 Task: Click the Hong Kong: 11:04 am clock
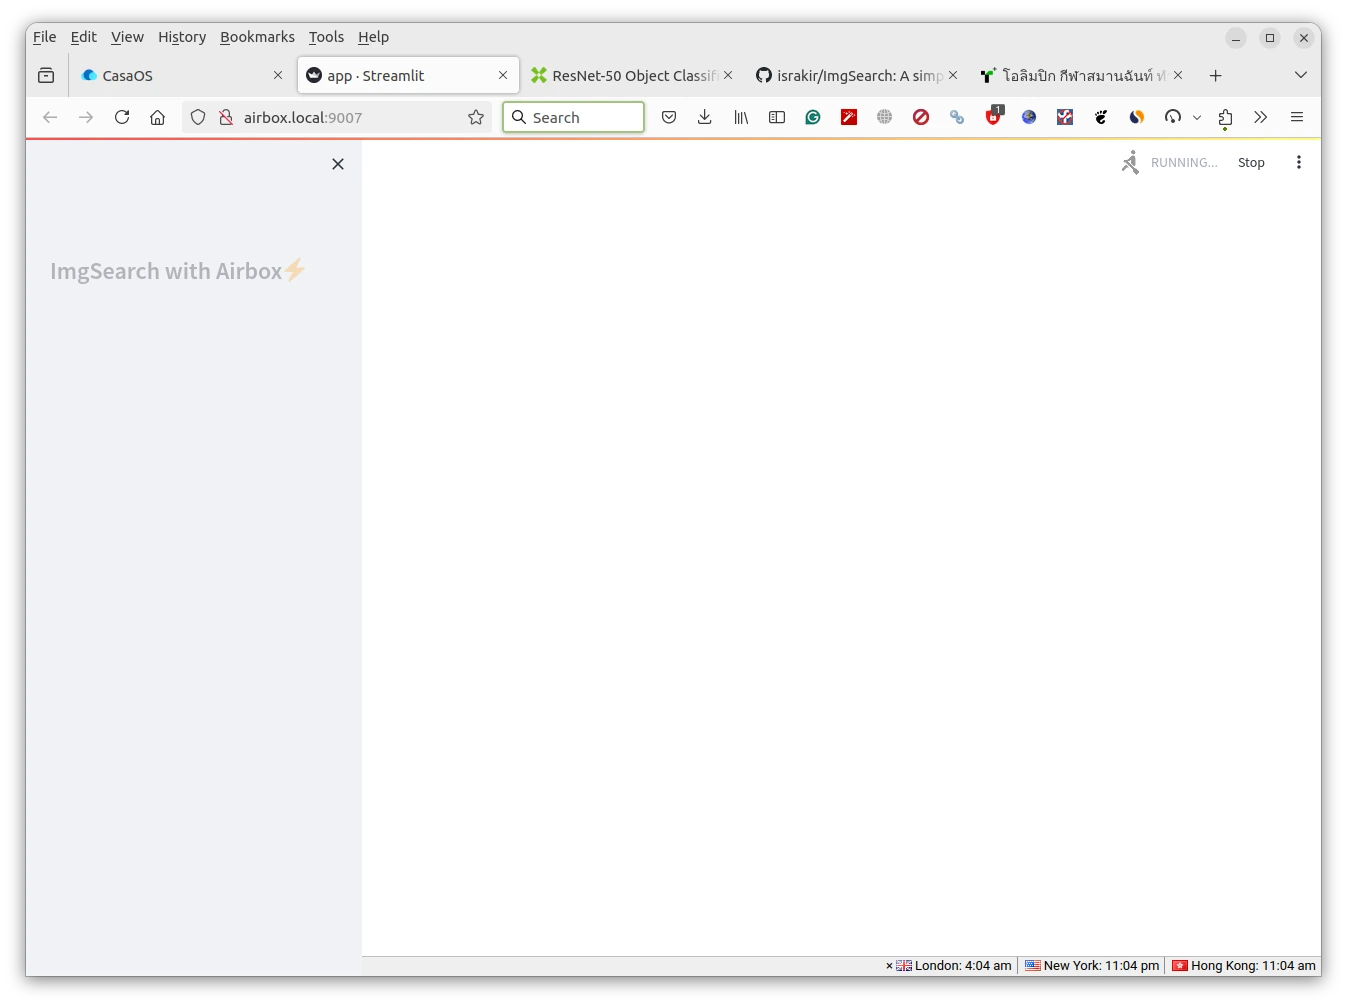point(1244,966)
